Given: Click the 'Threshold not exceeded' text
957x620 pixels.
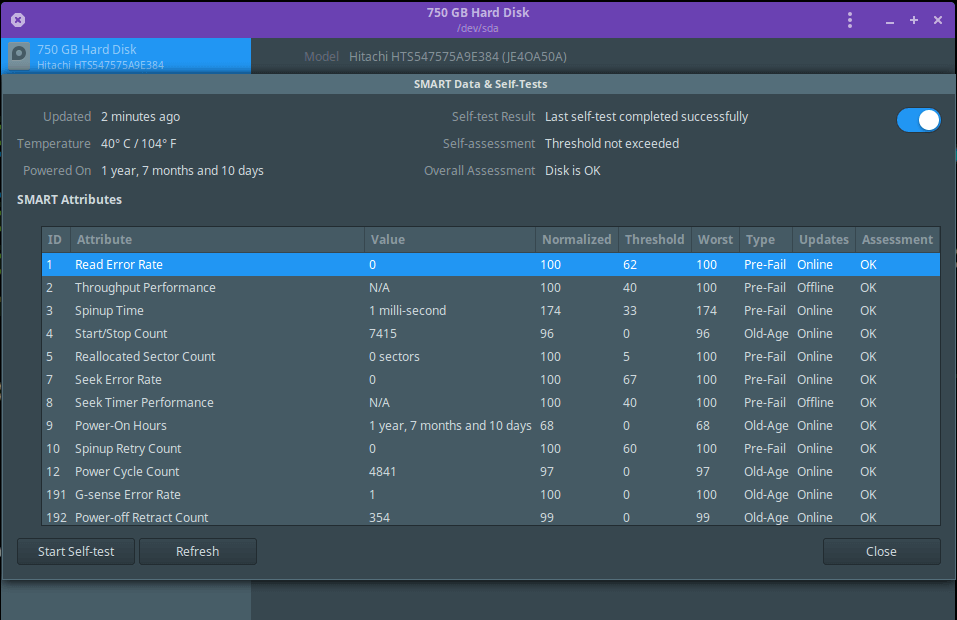Looking at the screenshot, I should tap(612, 144).
